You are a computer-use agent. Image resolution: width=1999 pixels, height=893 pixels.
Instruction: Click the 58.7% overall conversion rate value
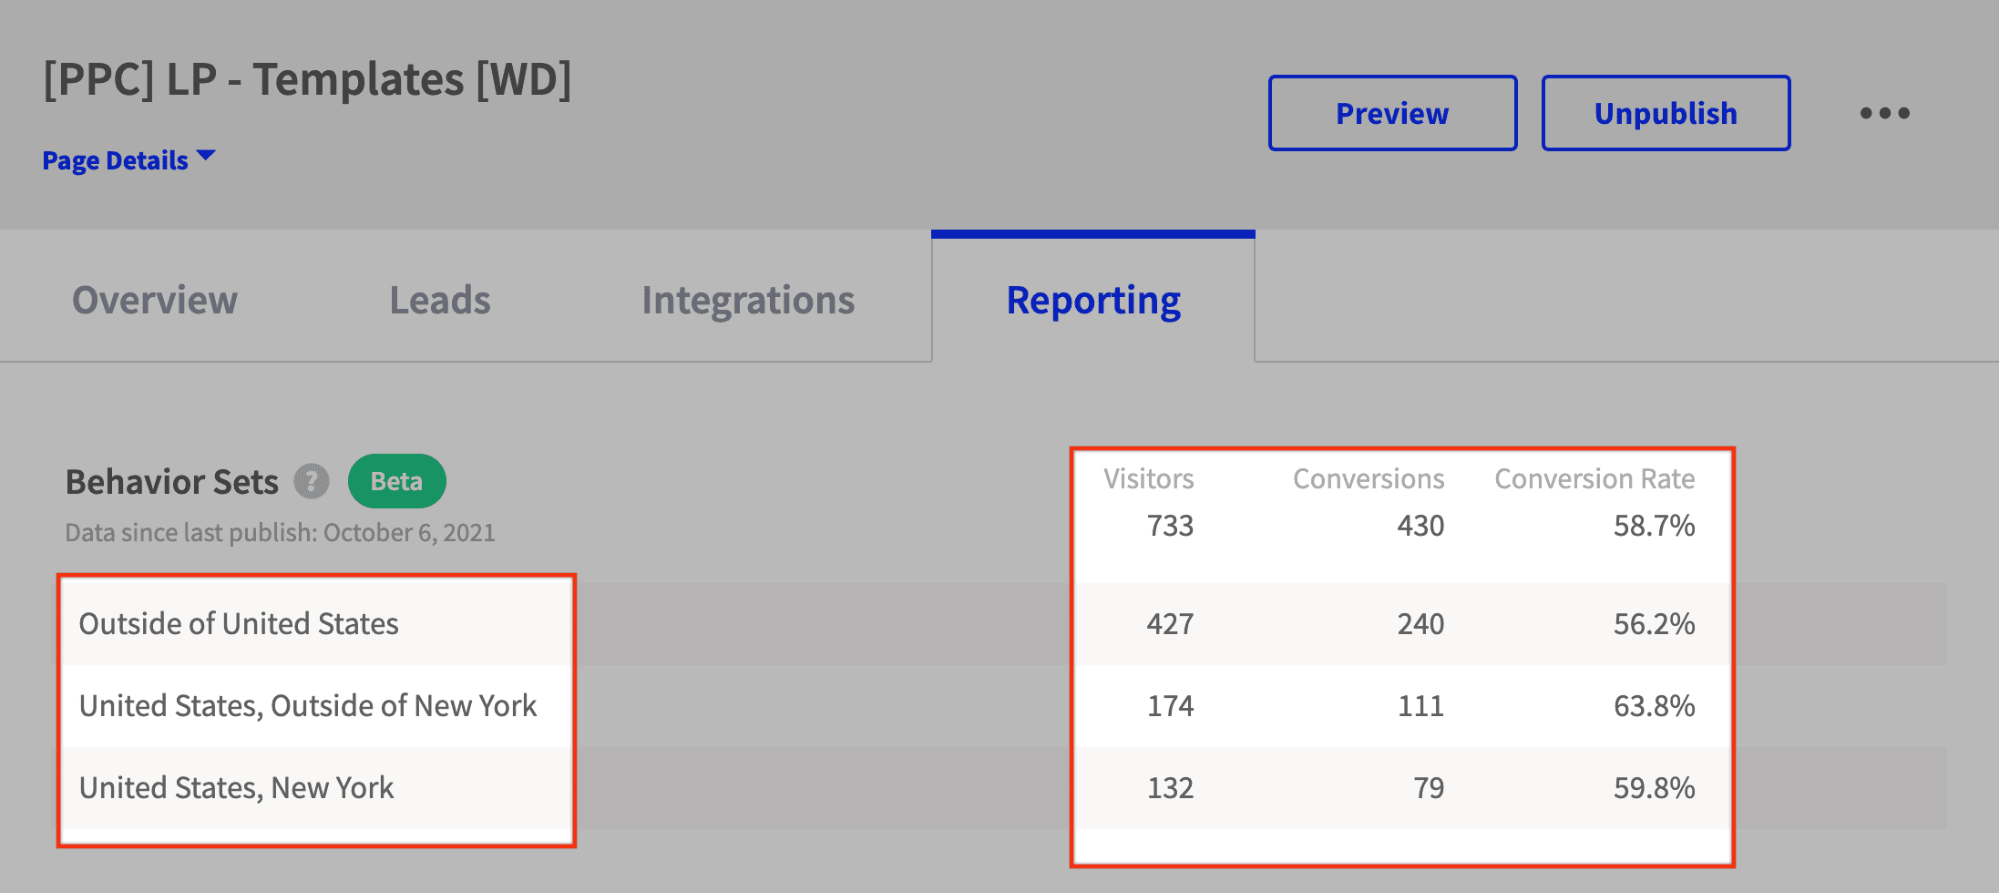click(1655, 526)
